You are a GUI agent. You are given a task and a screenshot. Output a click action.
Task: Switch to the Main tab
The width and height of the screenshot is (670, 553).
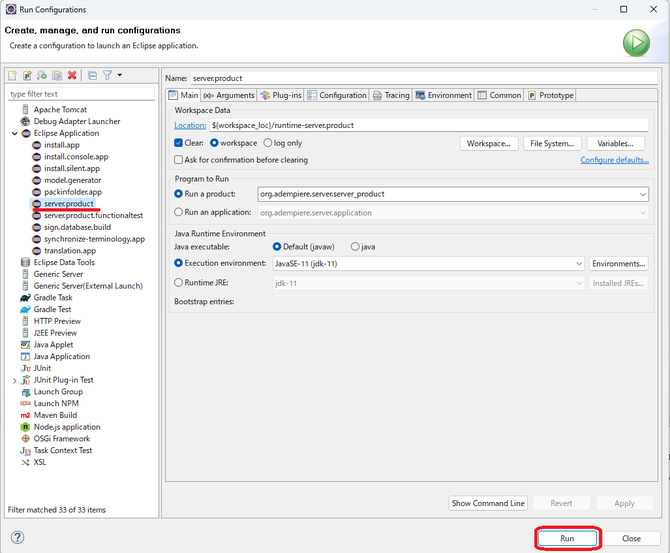click(x=184, y=95)
